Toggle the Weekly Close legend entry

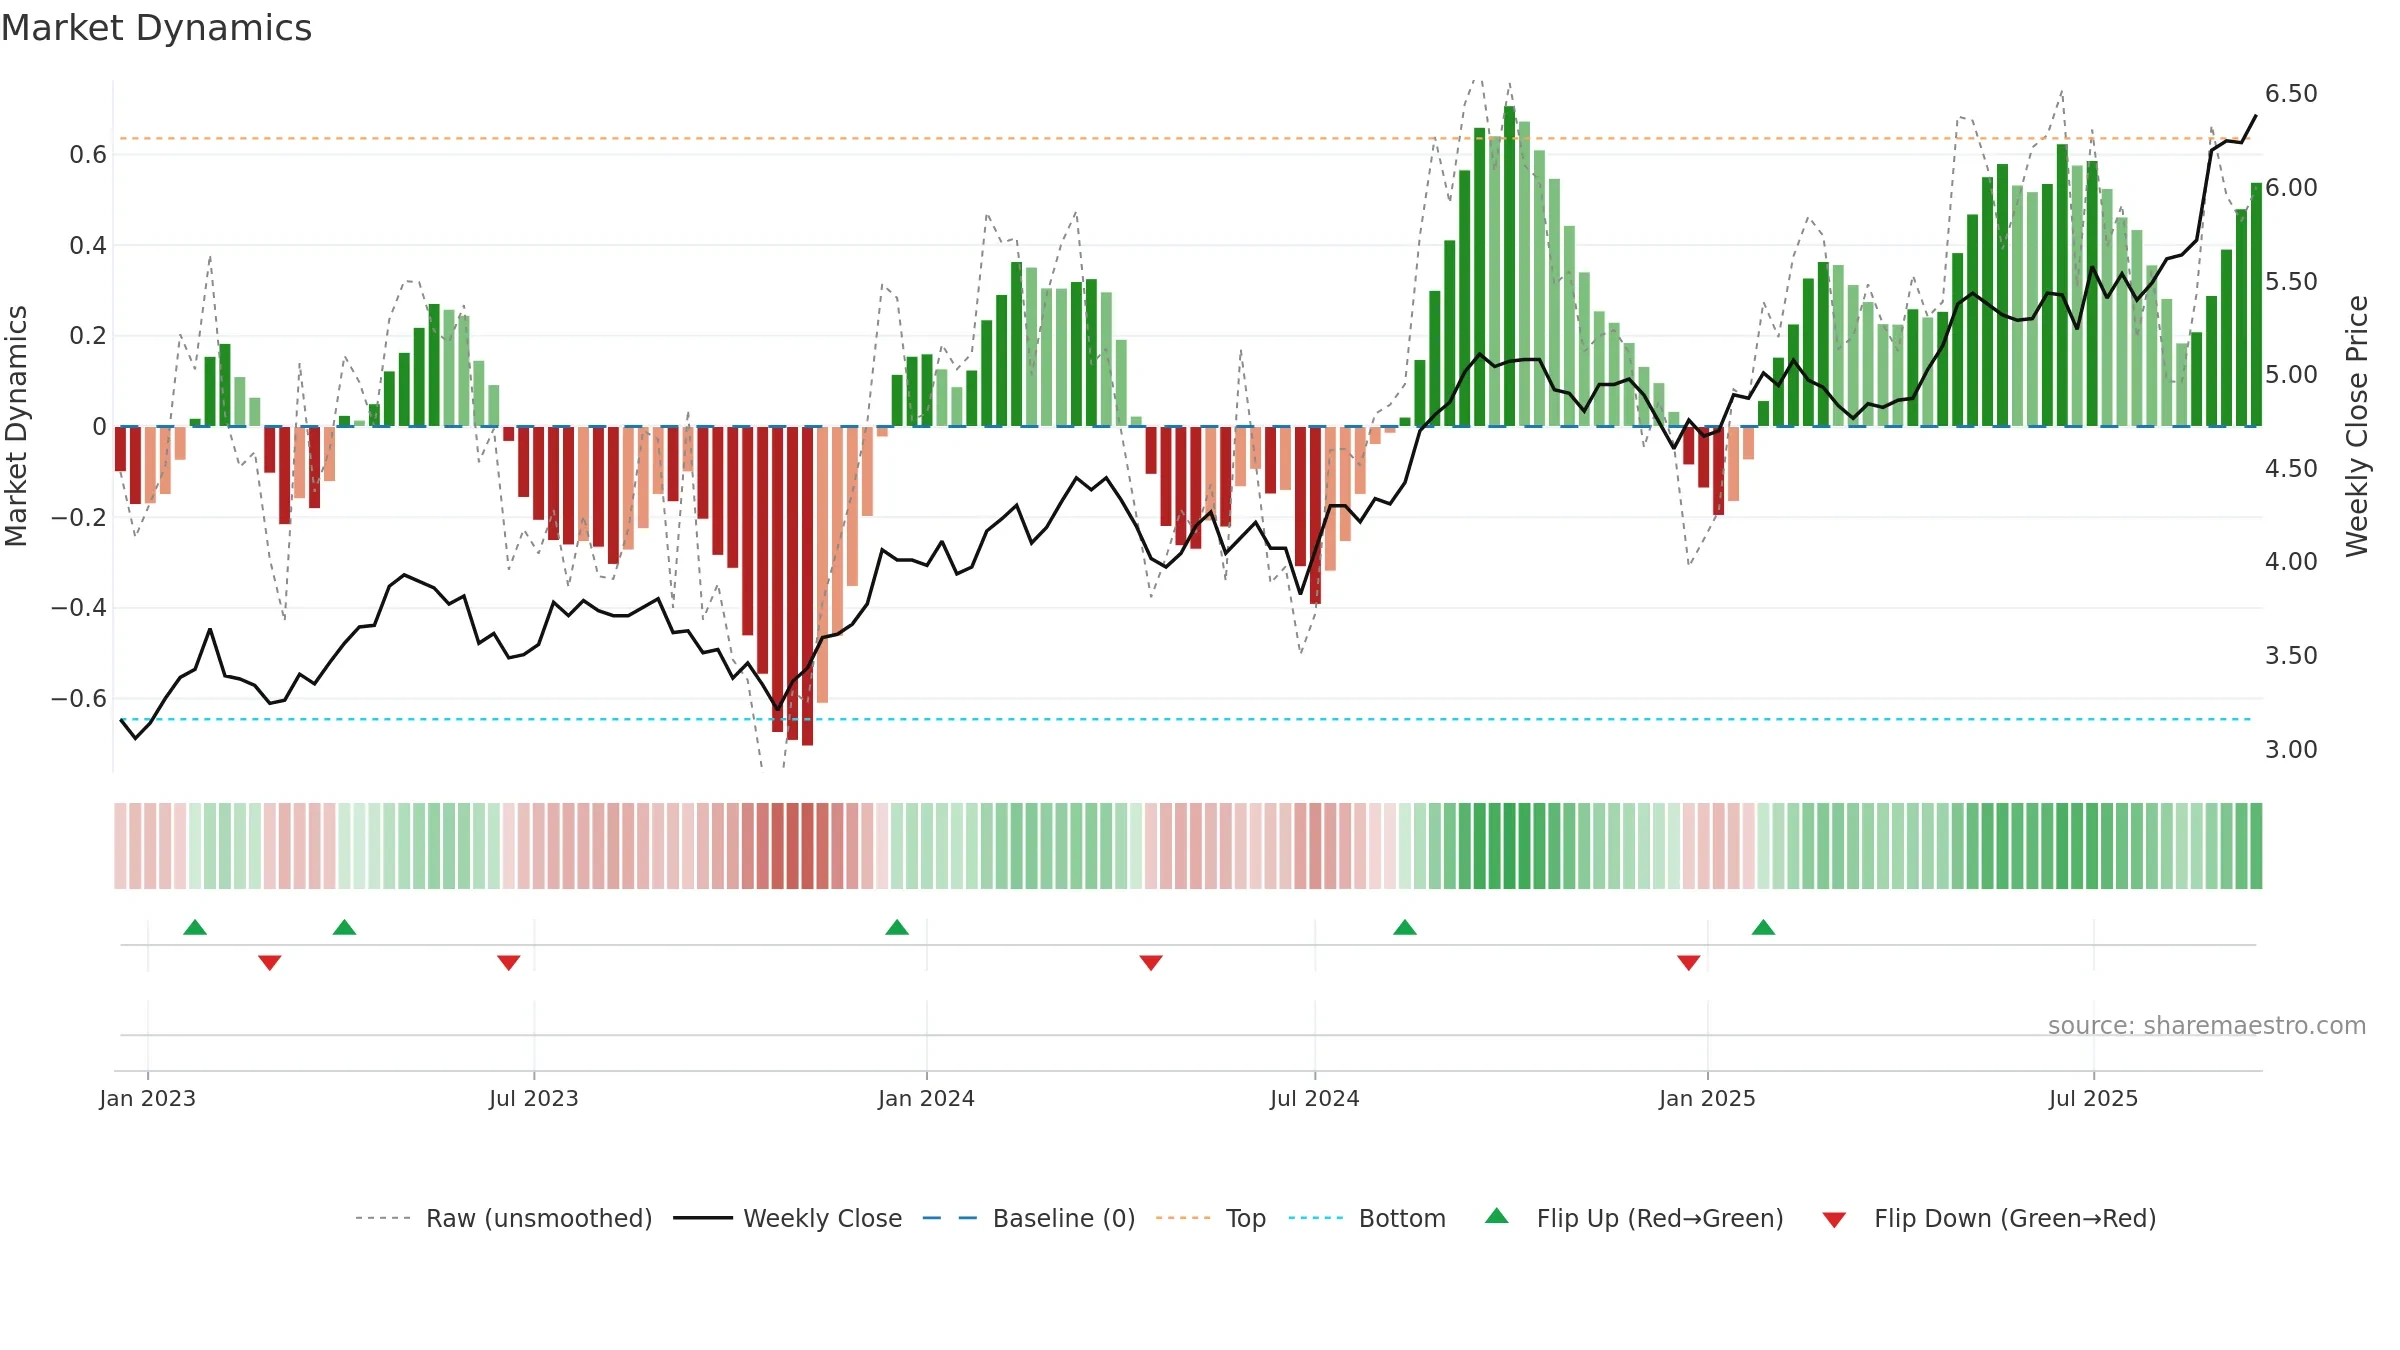coord(788,1218)
